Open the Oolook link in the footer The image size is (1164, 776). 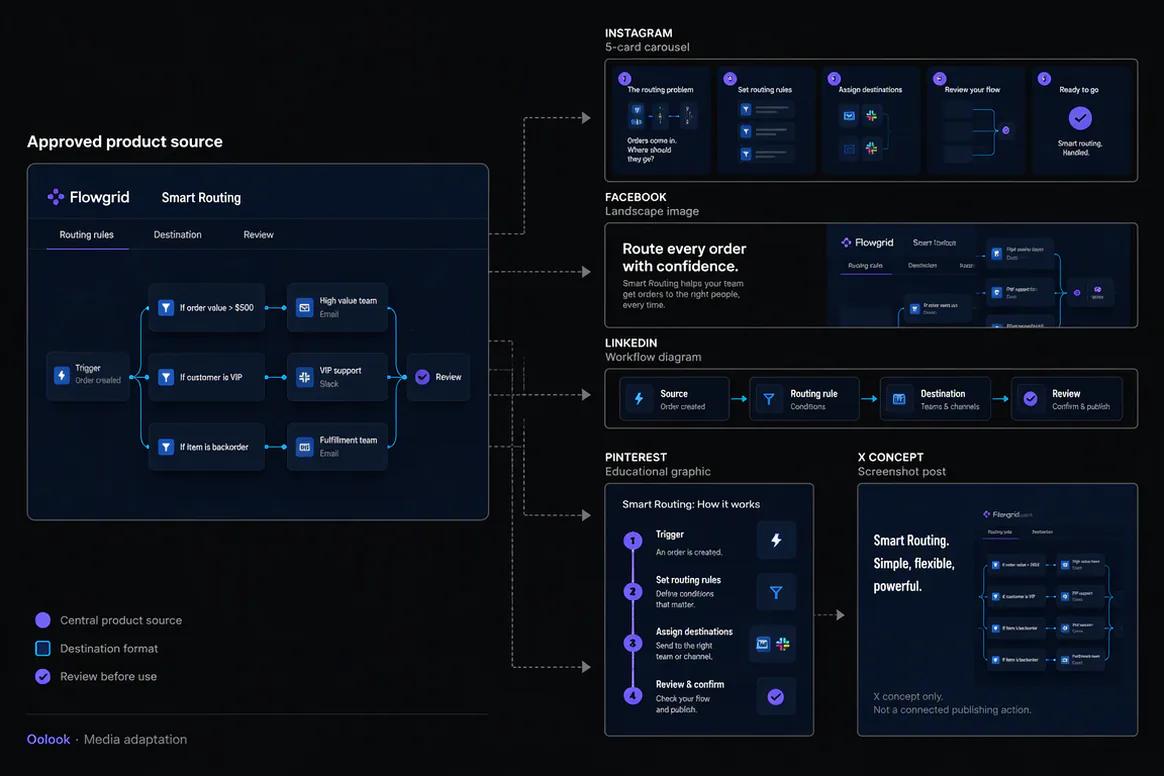click(x=48, y=740)
